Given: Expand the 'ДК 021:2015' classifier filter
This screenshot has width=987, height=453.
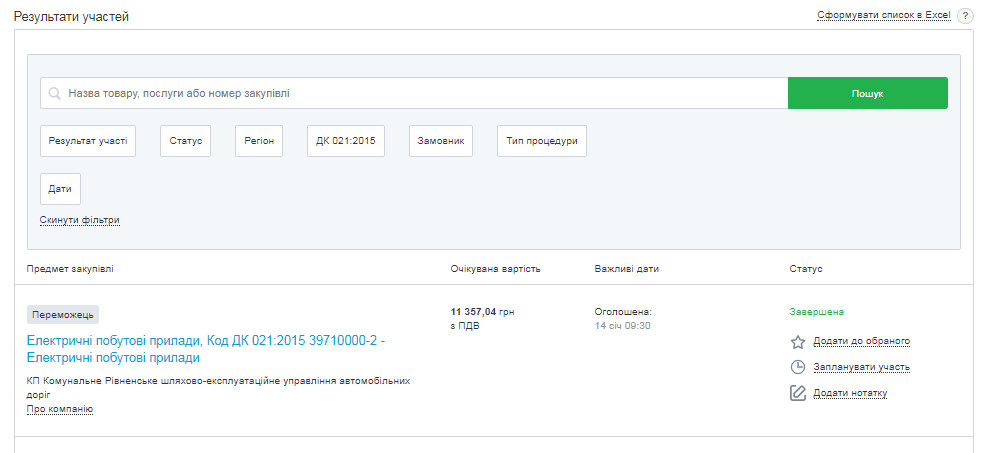Looking at the screenshot, I should pos(345,141).
